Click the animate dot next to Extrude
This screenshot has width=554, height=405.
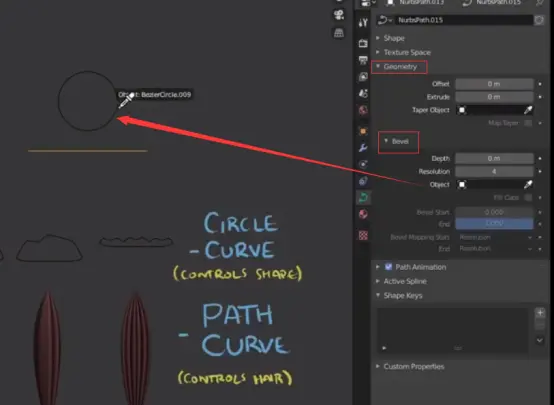coord(540,97)
